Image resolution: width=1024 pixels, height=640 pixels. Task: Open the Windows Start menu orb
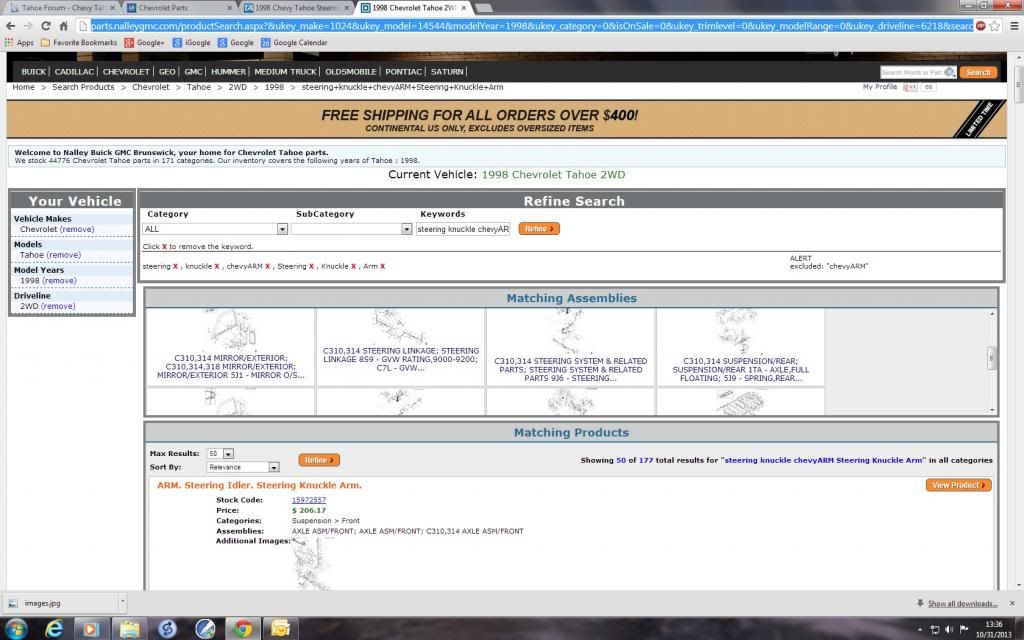tap(16, 628)
